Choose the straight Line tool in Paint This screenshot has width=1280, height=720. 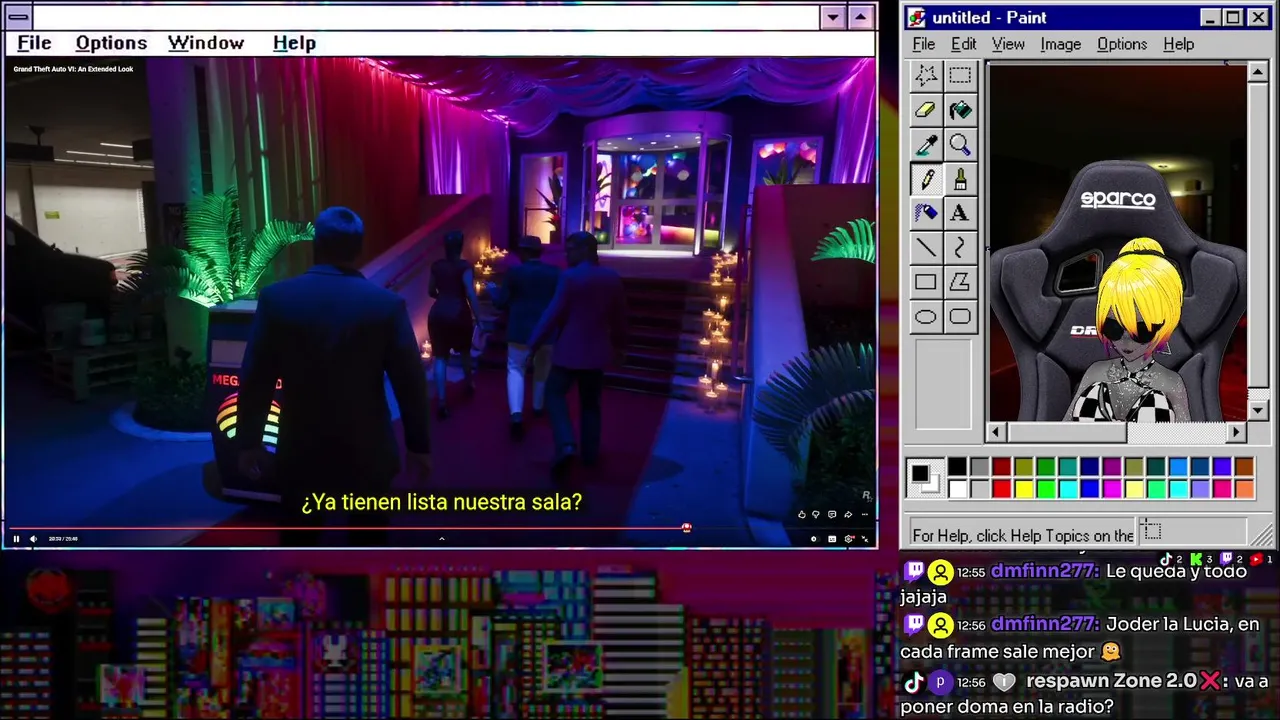click(926, 248)
